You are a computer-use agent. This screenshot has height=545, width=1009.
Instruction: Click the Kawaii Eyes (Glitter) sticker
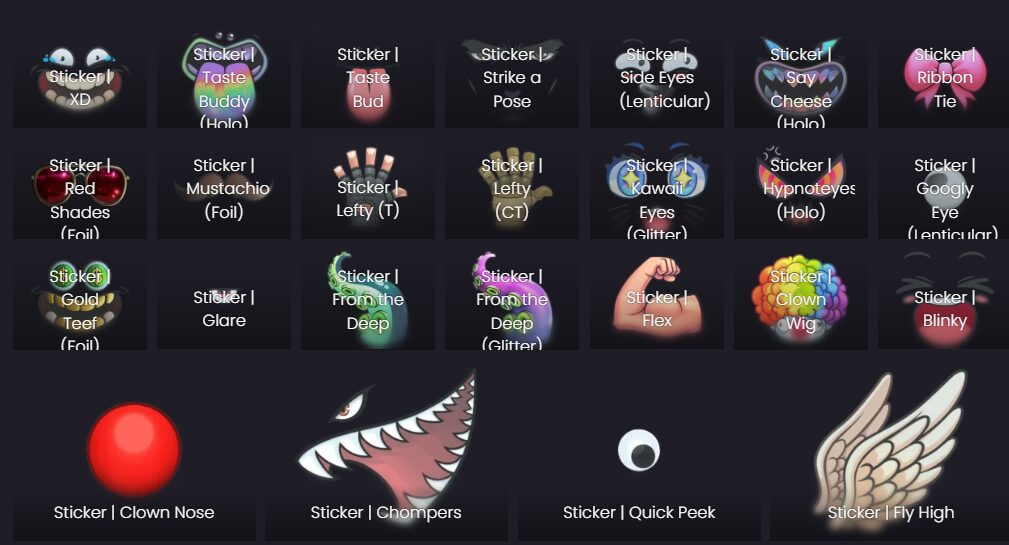pos(657,191)
